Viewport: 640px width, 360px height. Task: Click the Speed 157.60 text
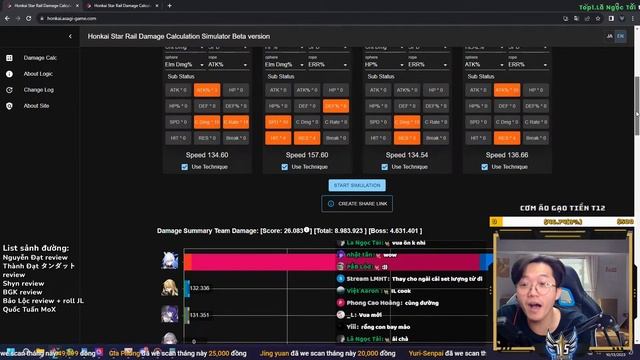point(307,155)
